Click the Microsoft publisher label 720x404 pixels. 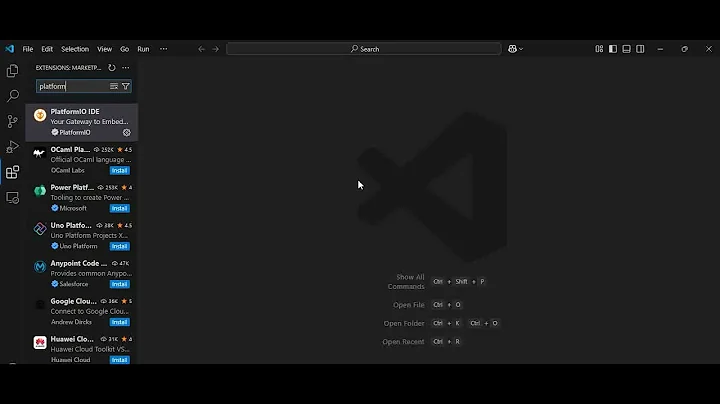point(73,208)
